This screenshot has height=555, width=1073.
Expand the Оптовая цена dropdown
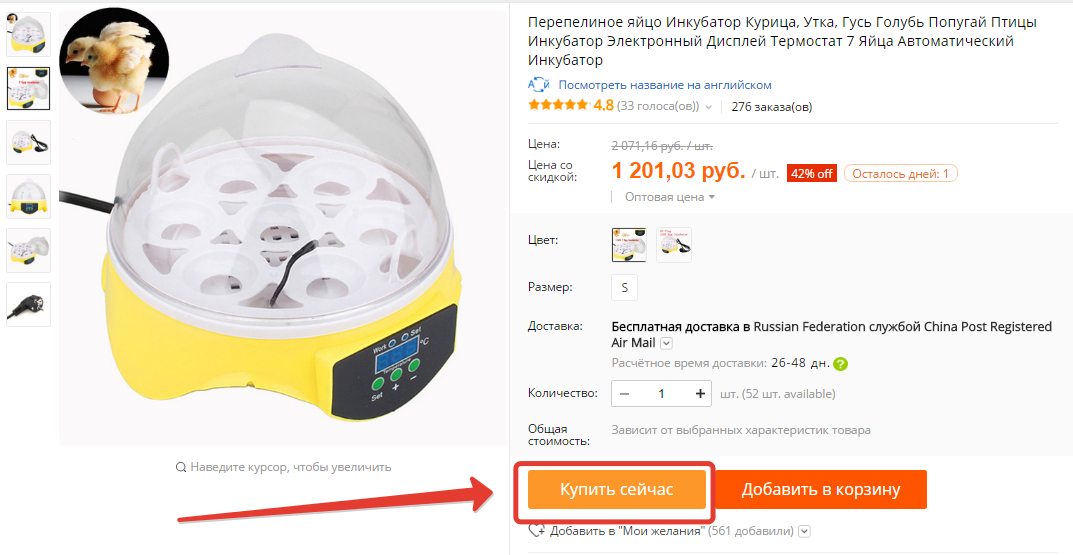coord(669,197)
